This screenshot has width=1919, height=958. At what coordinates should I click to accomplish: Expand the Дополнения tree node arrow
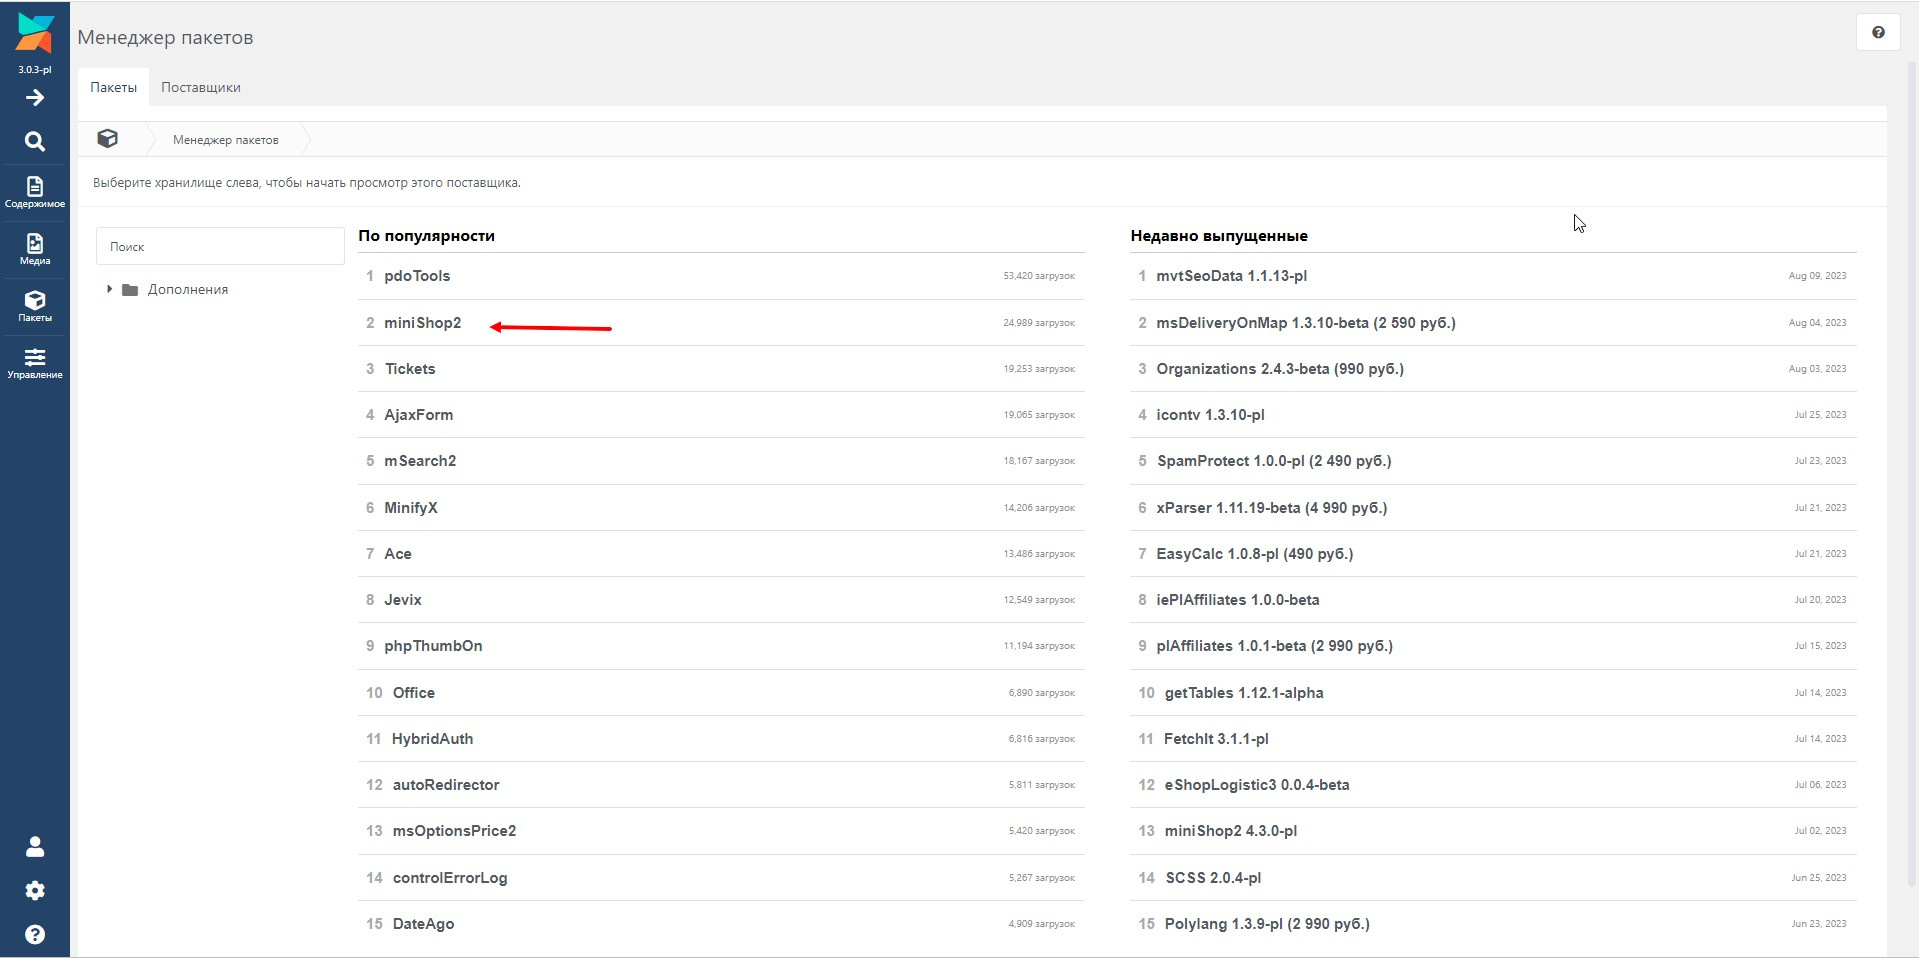click(x=109, y=289)
